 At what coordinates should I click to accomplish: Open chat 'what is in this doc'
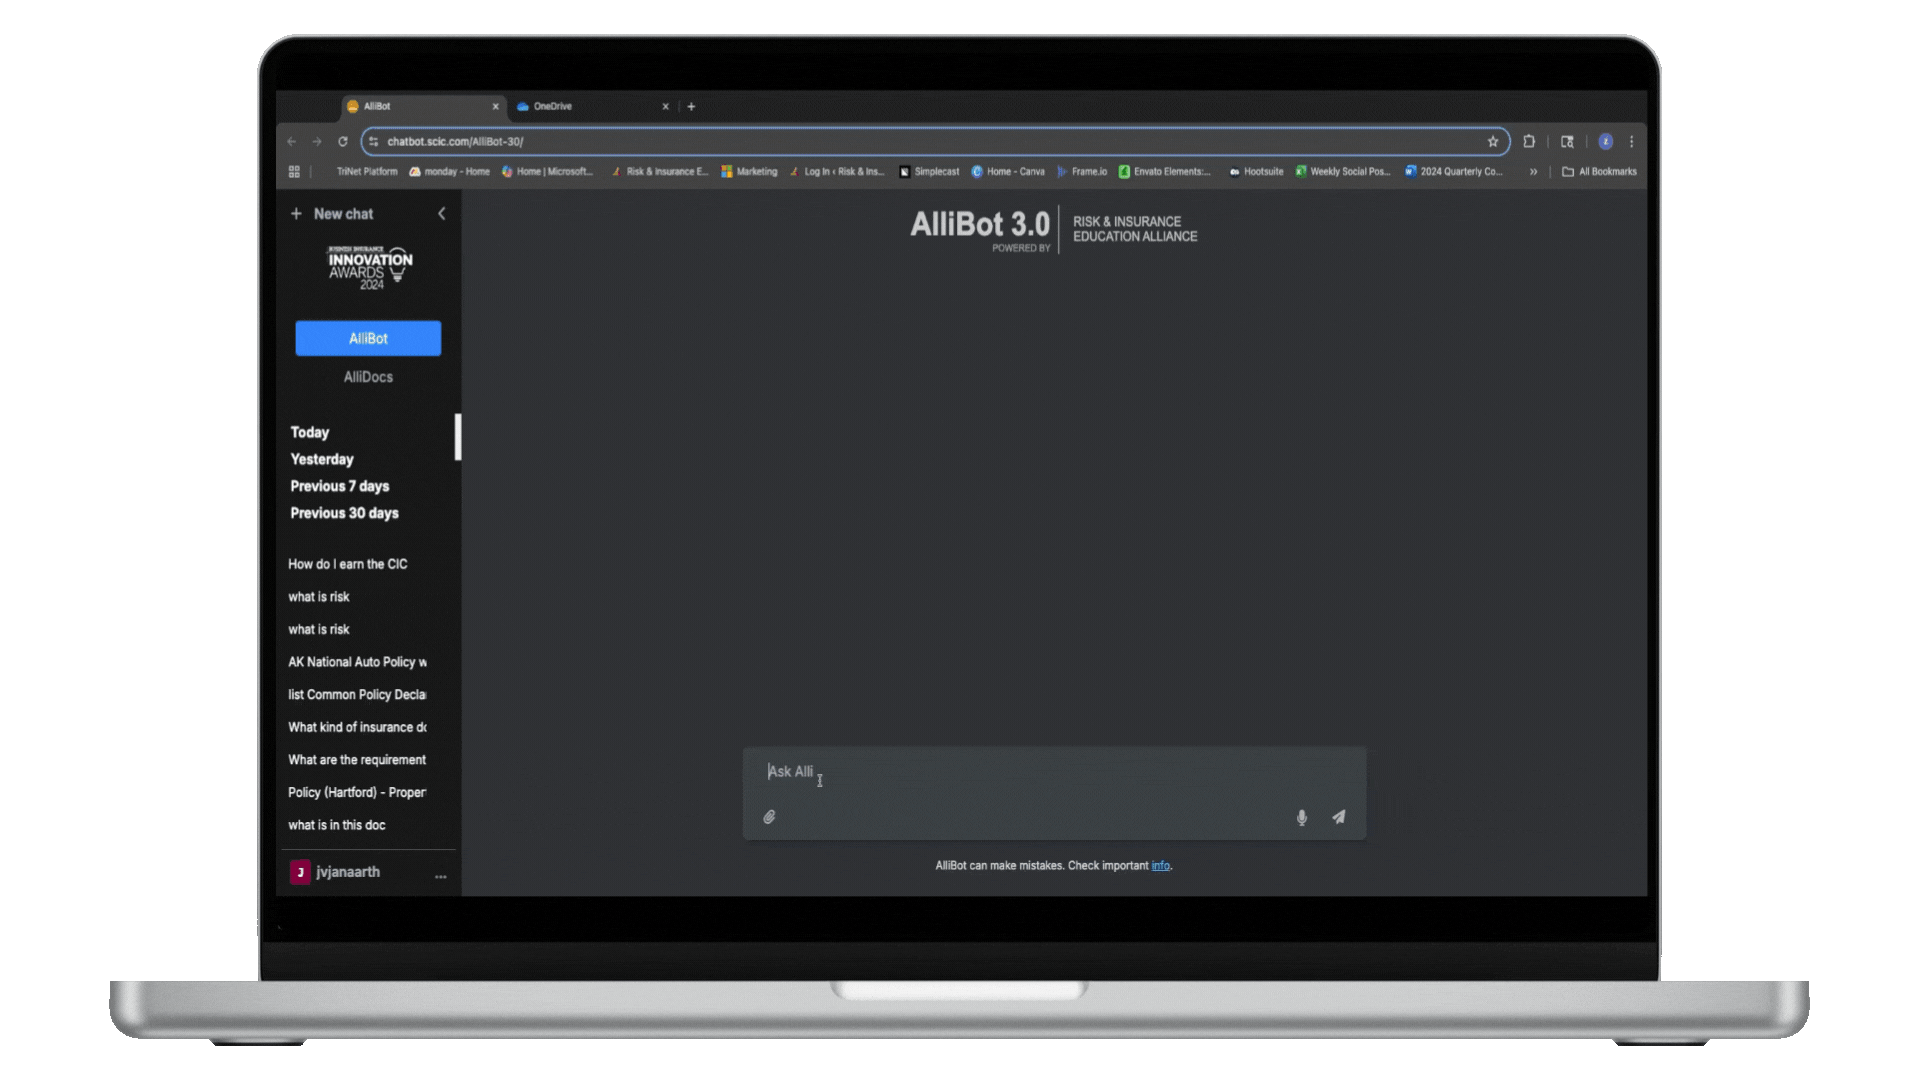[x=337, y=825]
